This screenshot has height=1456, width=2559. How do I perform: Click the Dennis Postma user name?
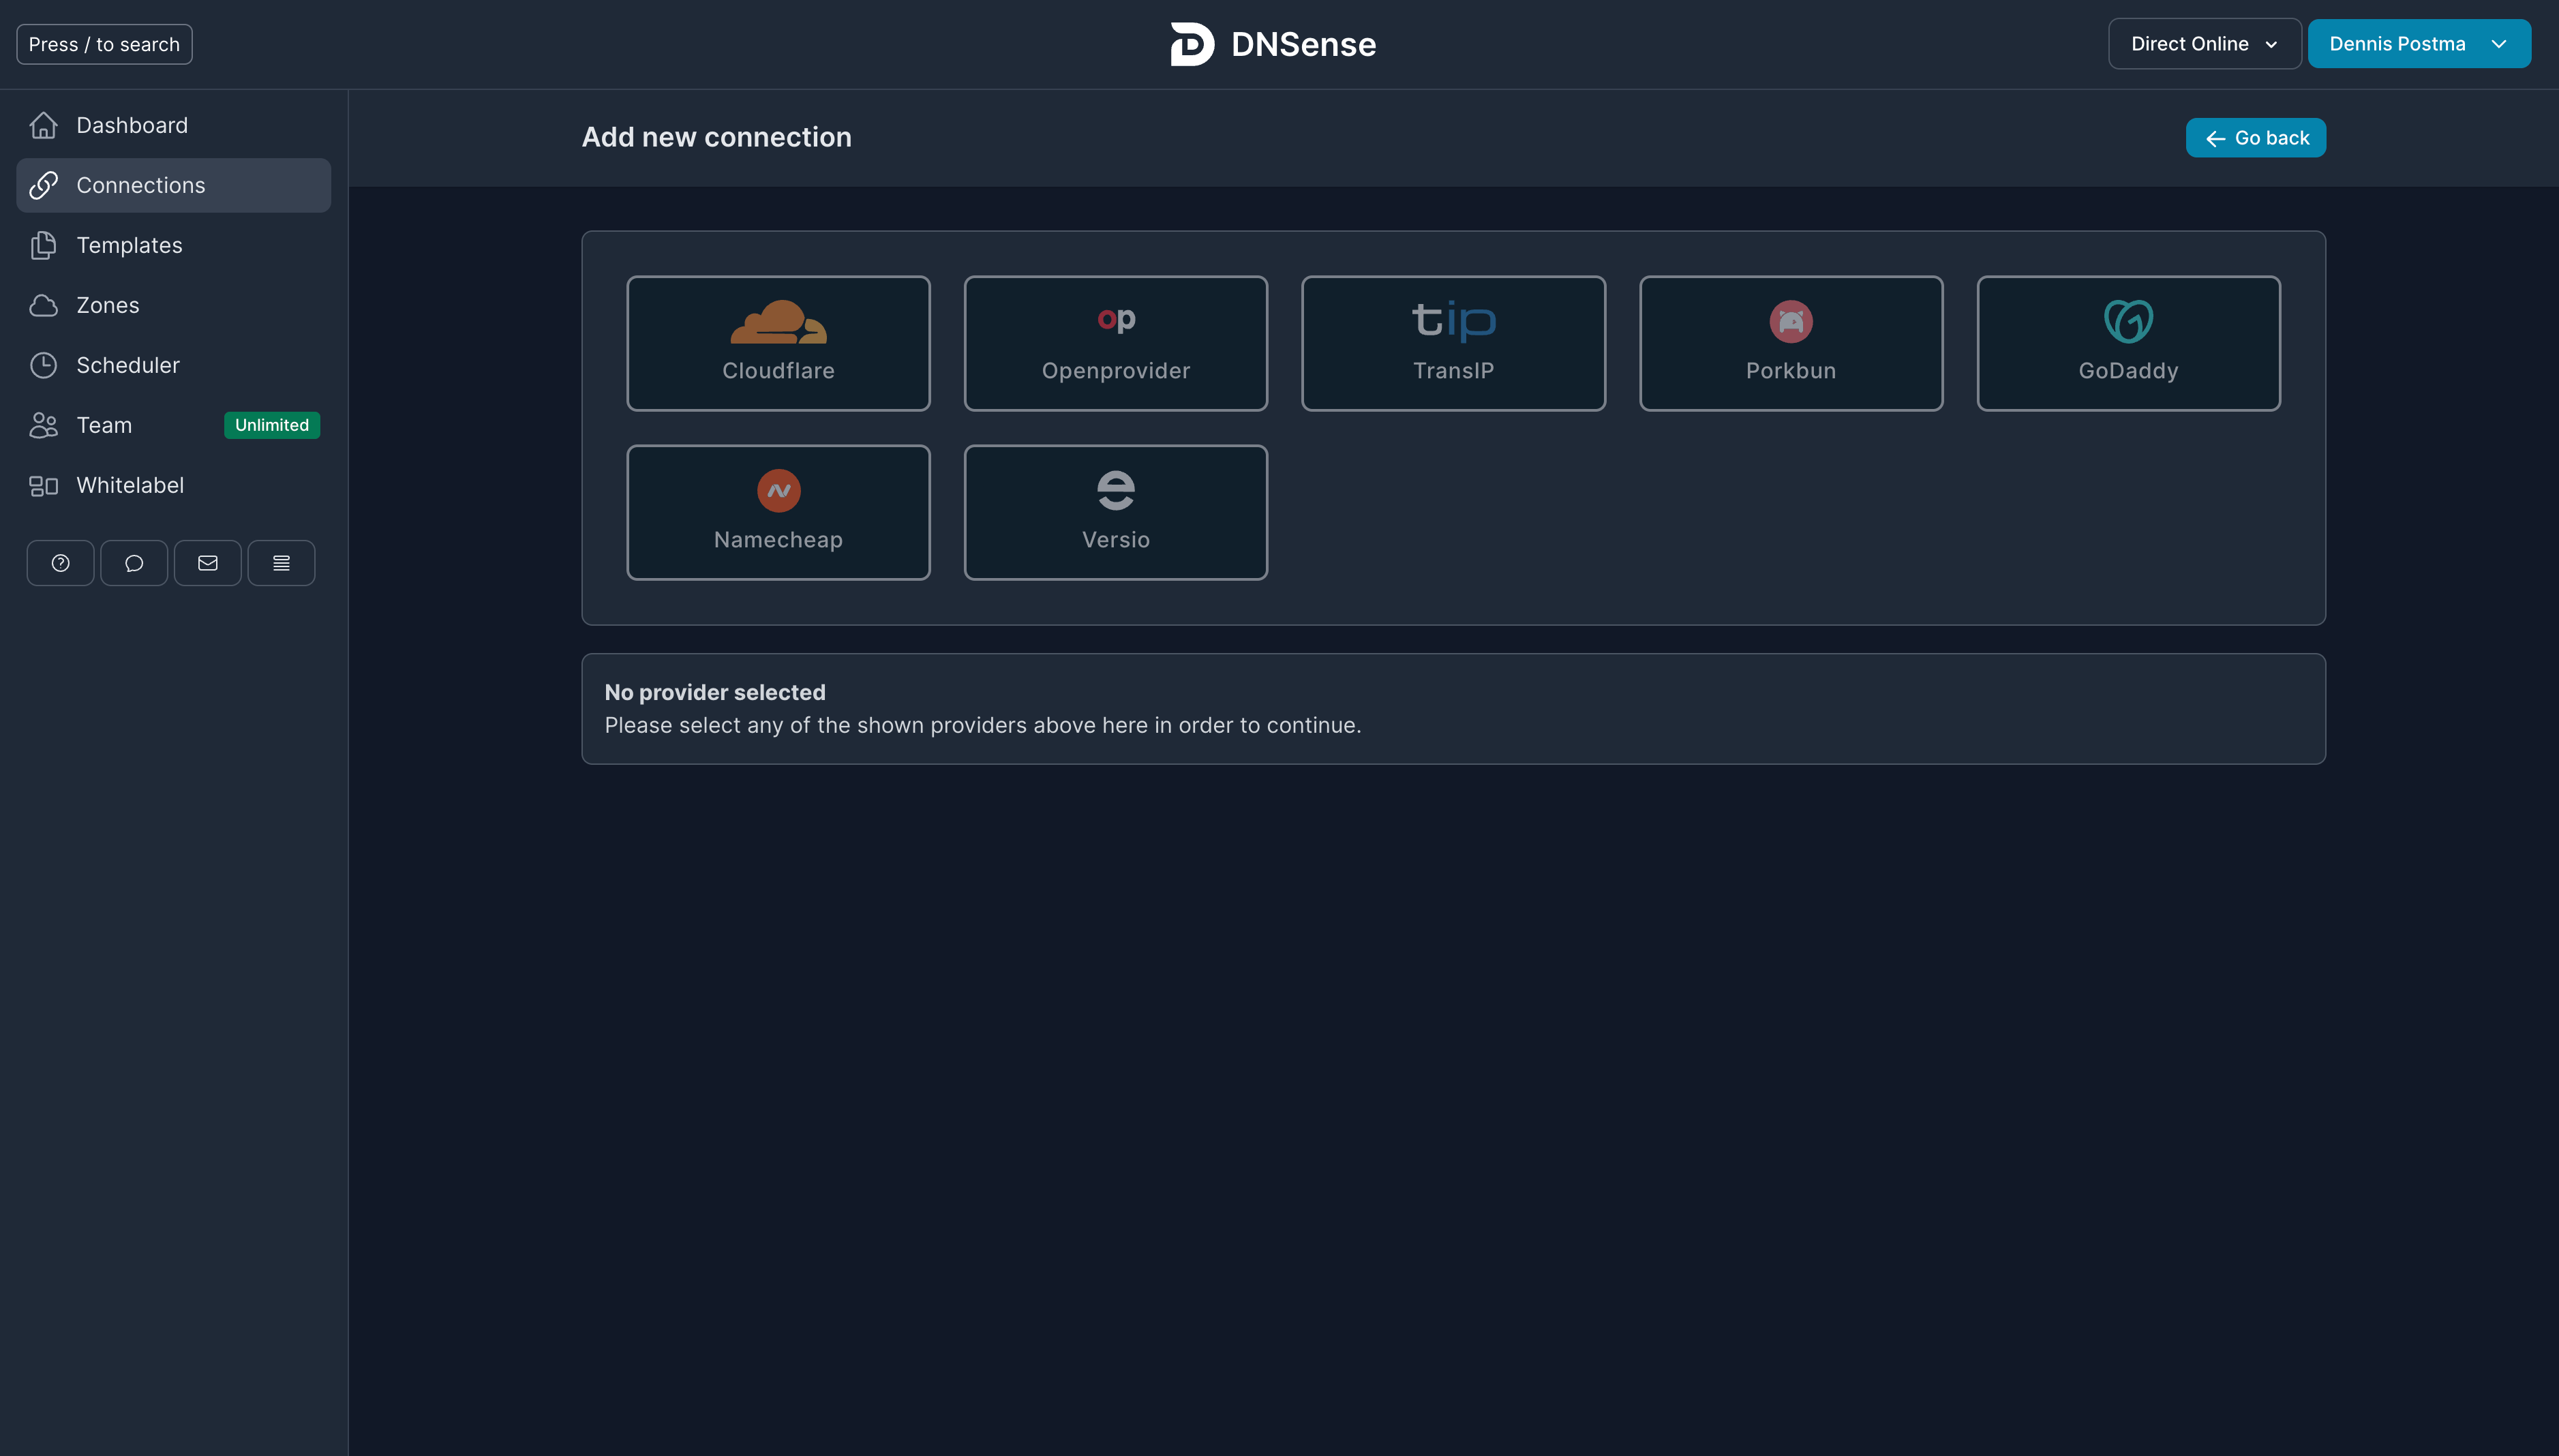pyautogui.click(x=2397, y=44)
